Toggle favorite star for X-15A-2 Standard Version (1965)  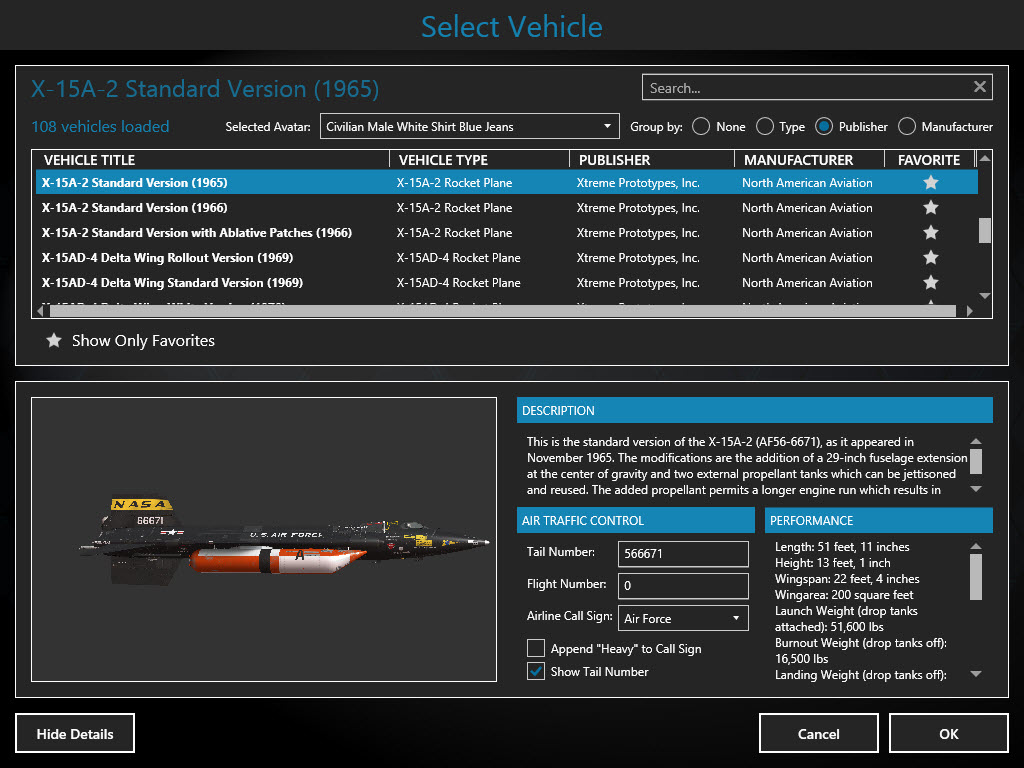[x=931, y=183]
